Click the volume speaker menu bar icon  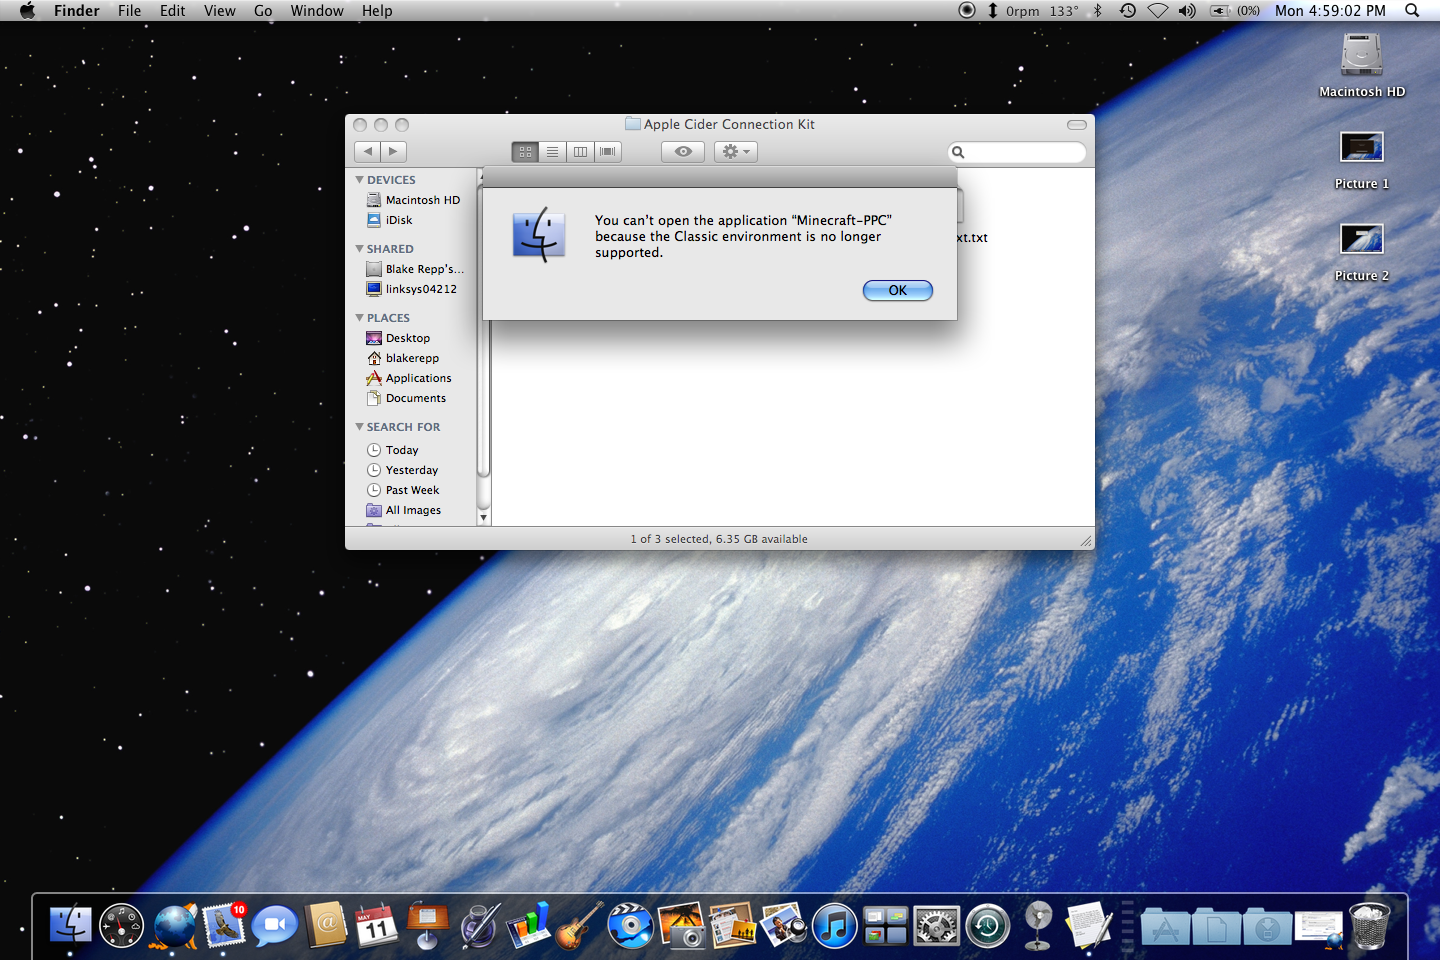pyautogui.click(x=1187, y=11)
